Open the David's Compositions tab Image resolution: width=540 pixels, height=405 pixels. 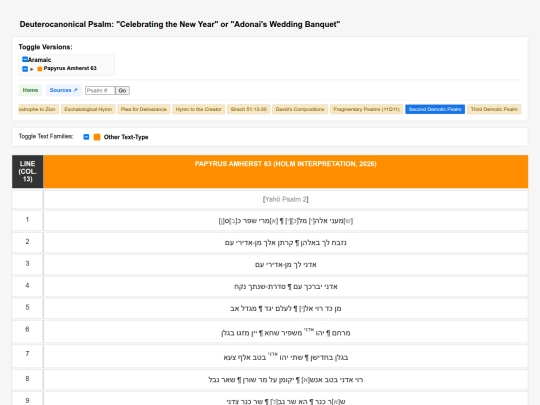click(x=300, y=109)
